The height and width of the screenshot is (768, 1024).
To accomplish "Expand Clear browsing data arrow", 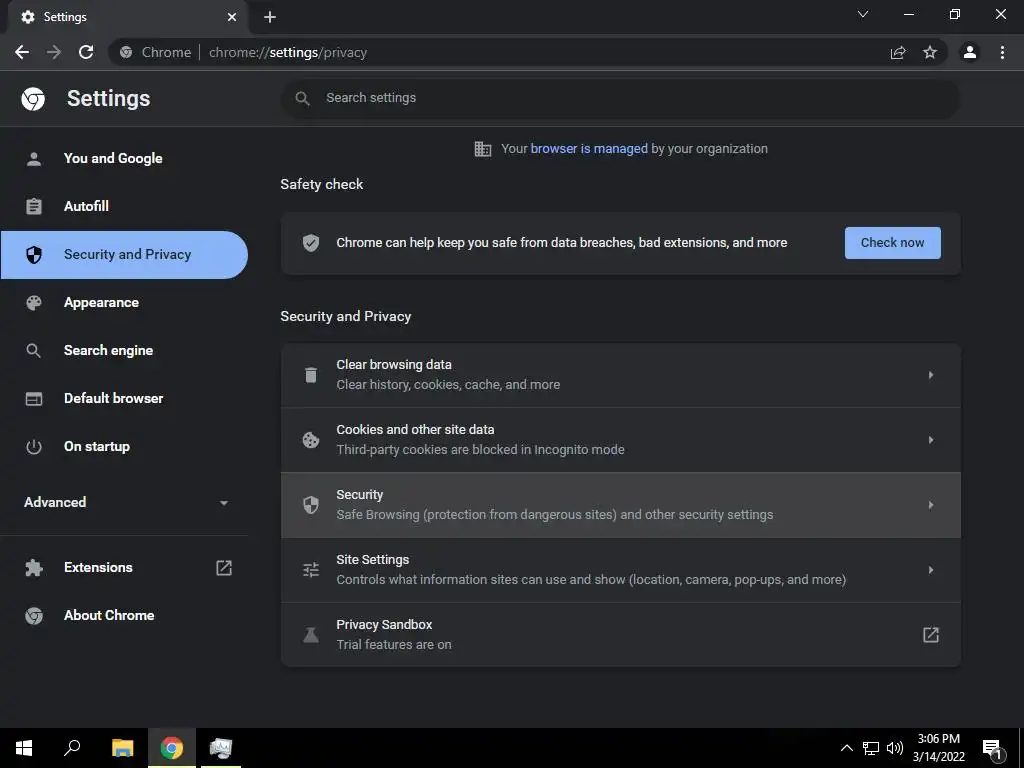I will pyautogui.click(x=931, y=375).
